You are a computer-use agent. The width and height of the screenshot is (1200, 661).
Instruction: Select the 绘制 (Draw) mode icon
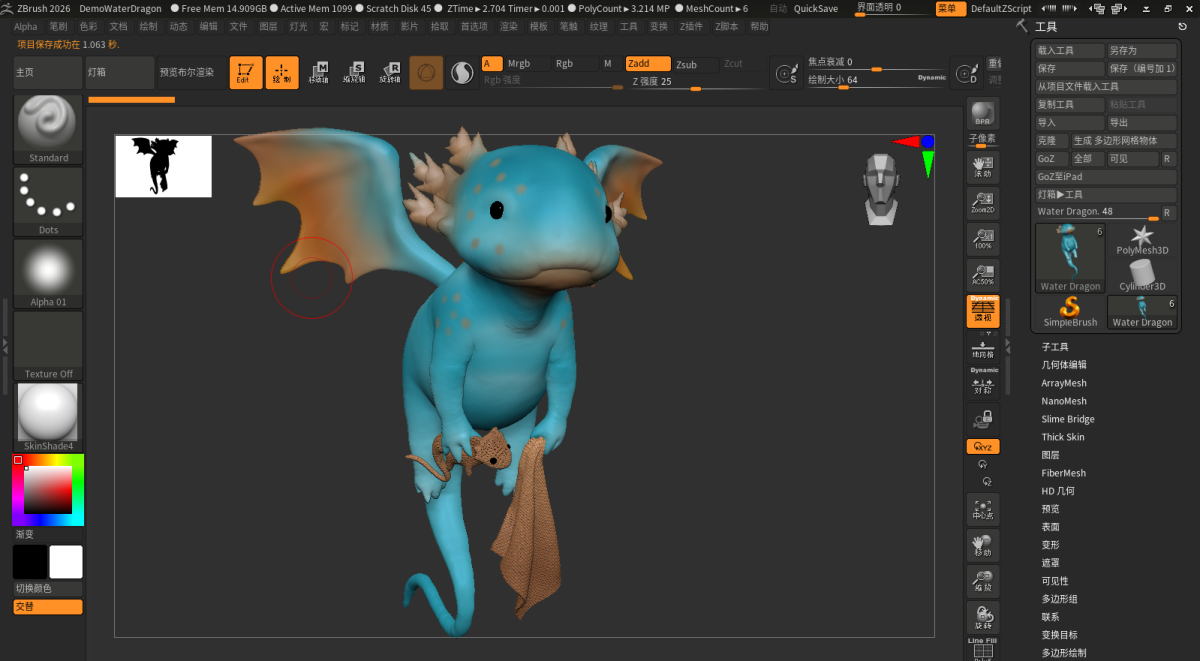point(281,71)
